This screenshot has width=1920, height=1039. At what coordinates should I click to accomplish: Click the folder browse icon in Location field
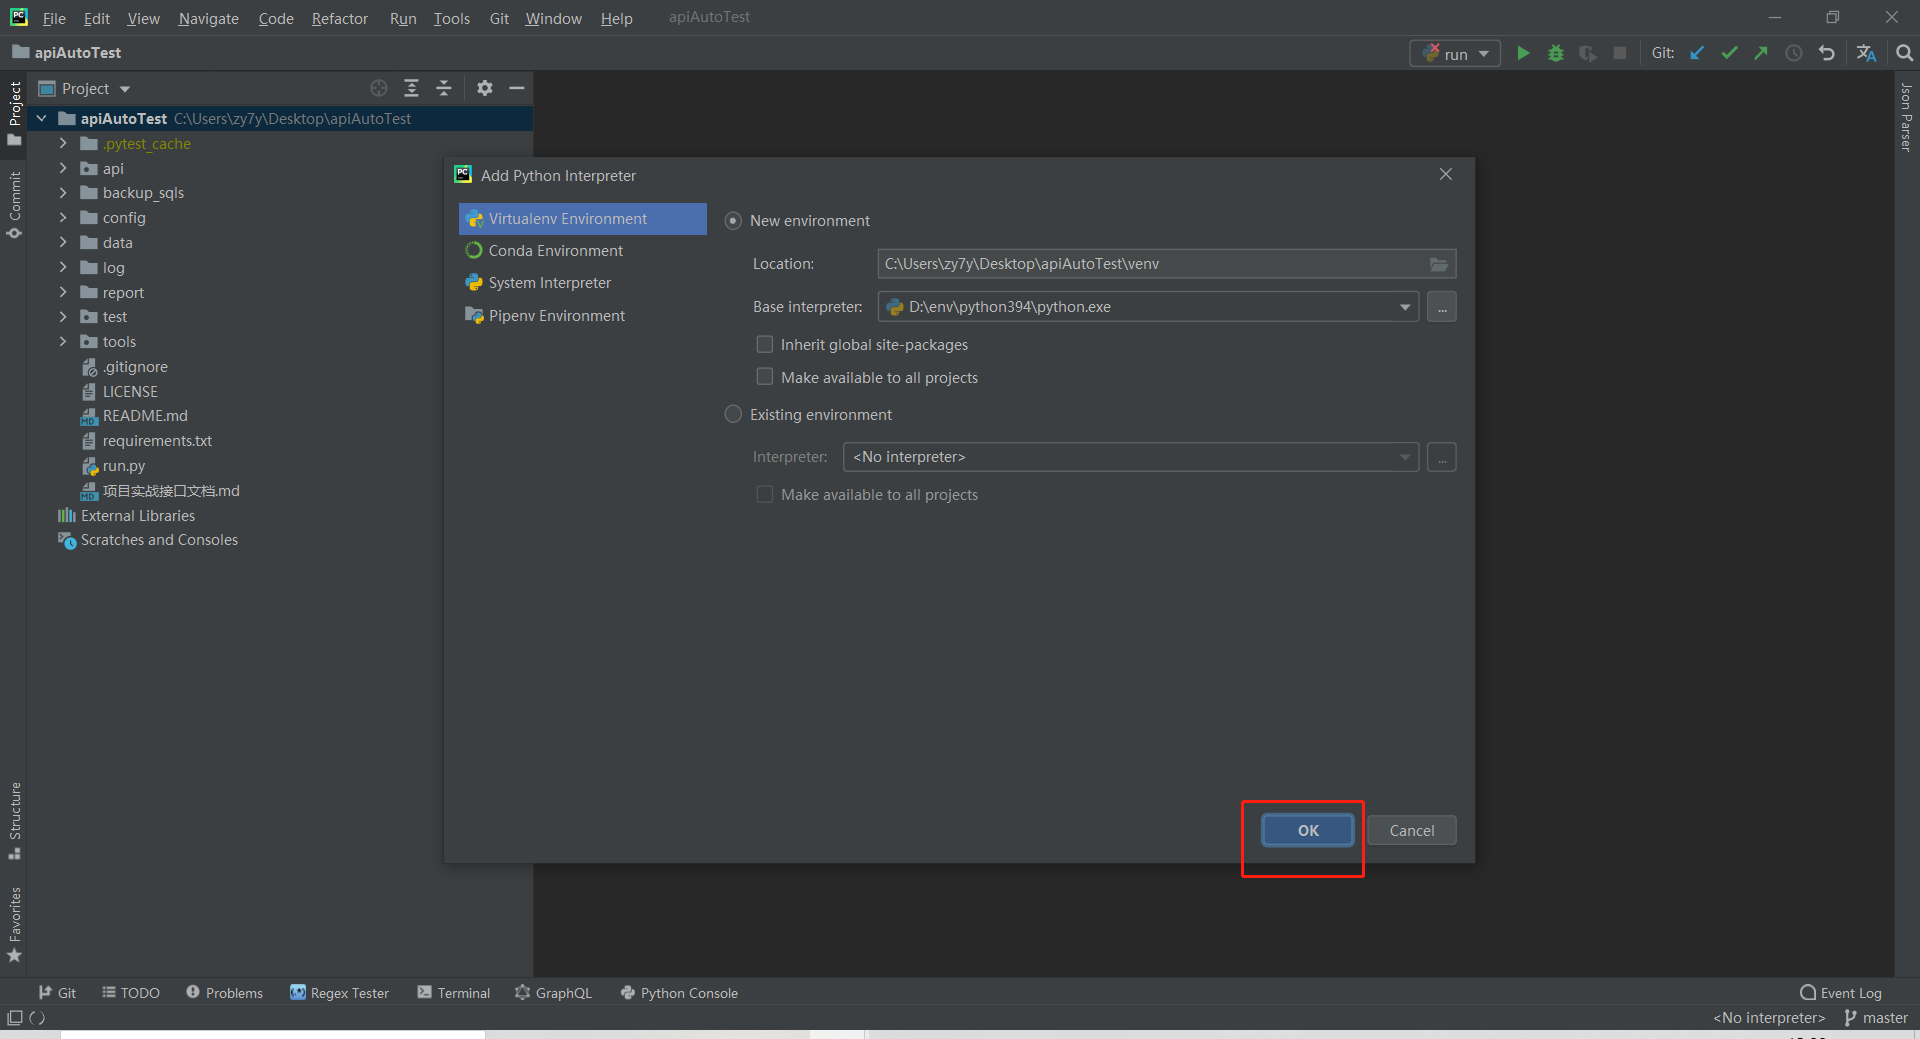(1438, 264)
